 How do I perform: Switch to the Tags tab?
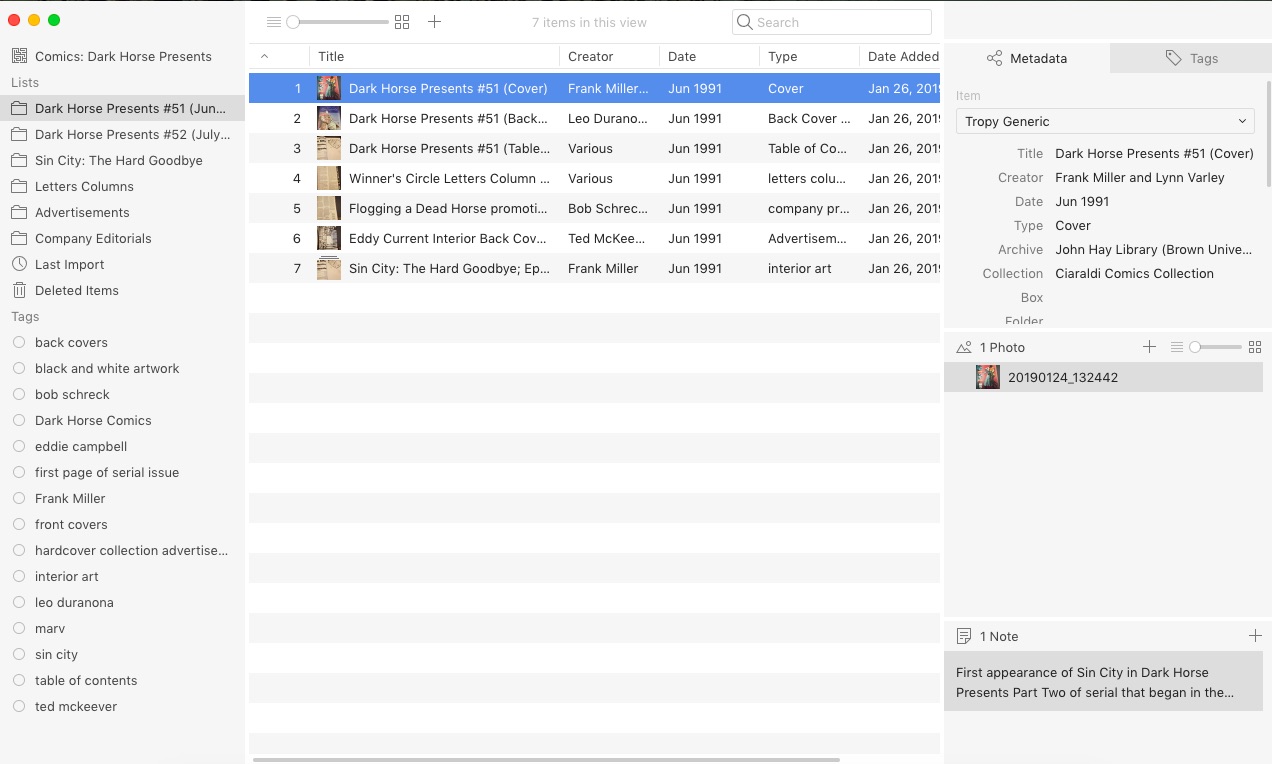pos(1191,59)
